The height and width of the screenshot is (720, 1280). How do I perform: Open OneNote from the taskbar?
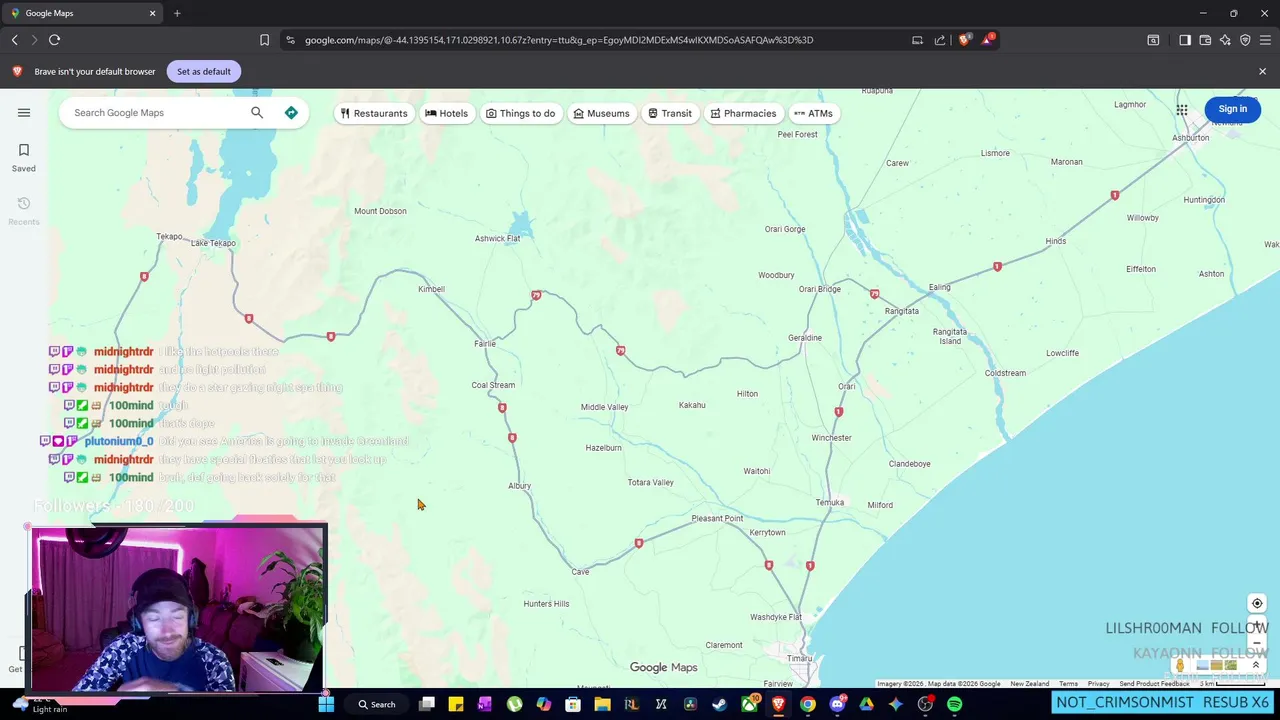485,704
